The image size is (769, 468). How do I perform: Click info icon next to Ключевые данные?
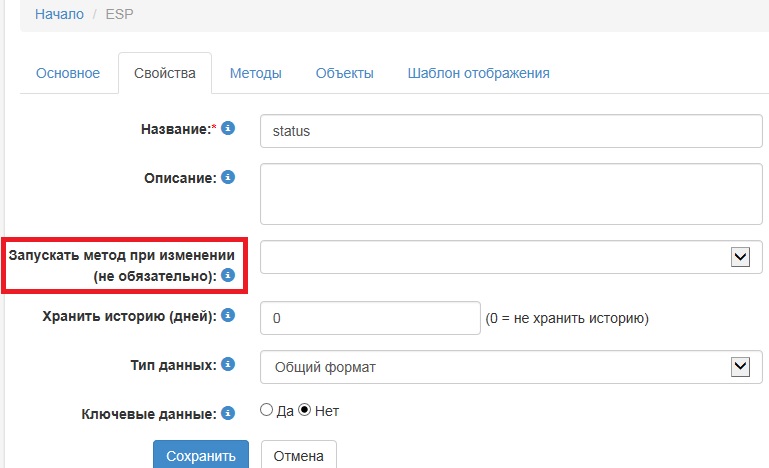(228, 413)
